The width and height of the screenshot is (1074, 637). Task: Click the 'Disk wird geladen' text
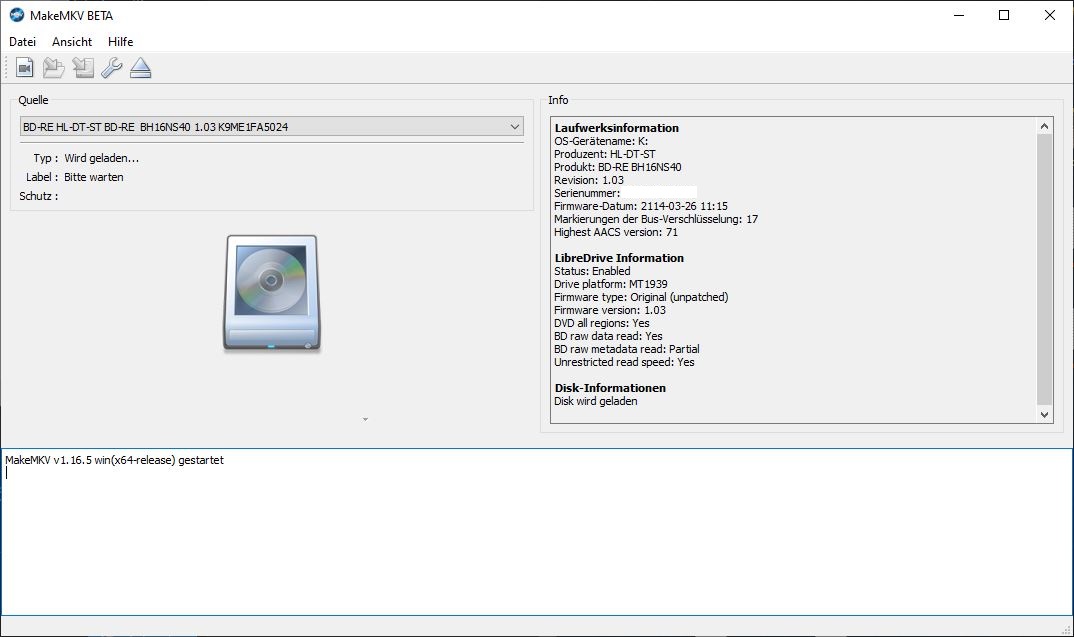(596, 401)
